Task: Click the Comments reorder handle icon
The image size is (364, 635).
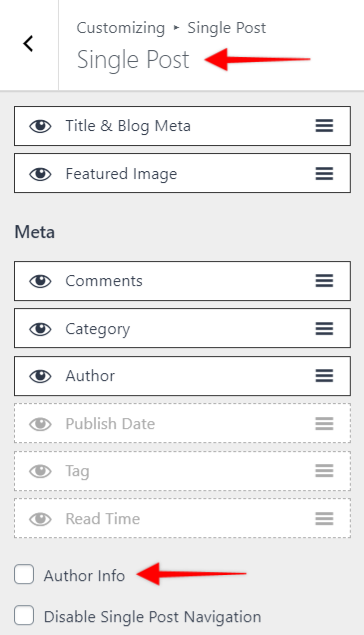Action: tap(324, 281)
